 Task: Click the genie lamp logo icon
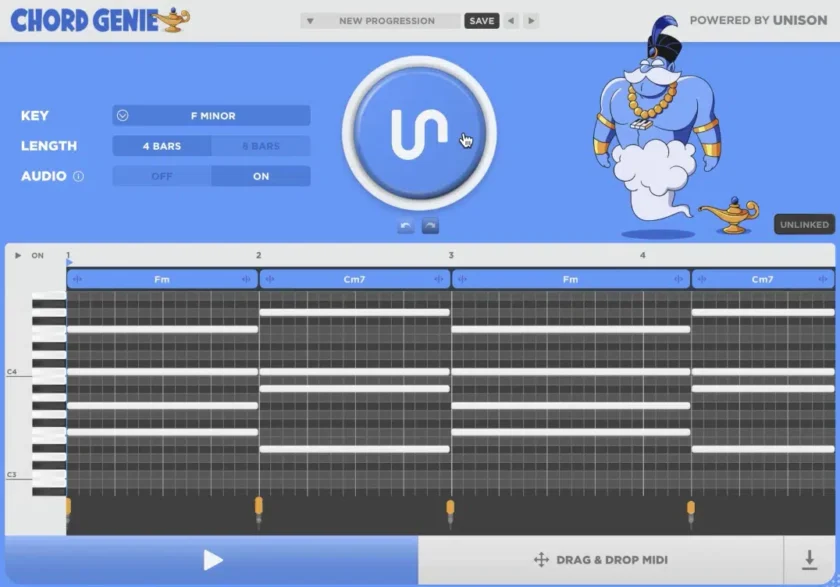[175, 20]
